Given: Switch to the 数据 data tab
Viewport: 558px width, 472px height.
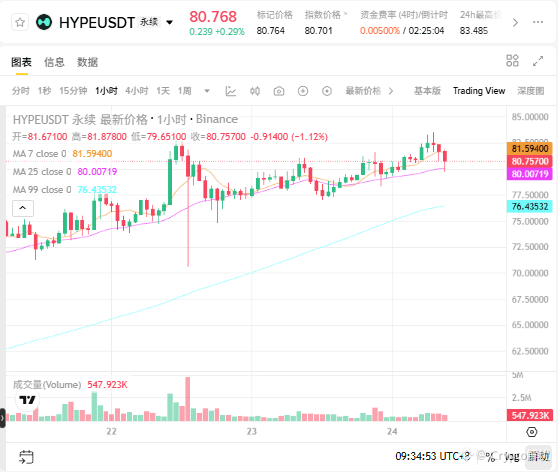Looking at the screenshot, I should point(87,62).
